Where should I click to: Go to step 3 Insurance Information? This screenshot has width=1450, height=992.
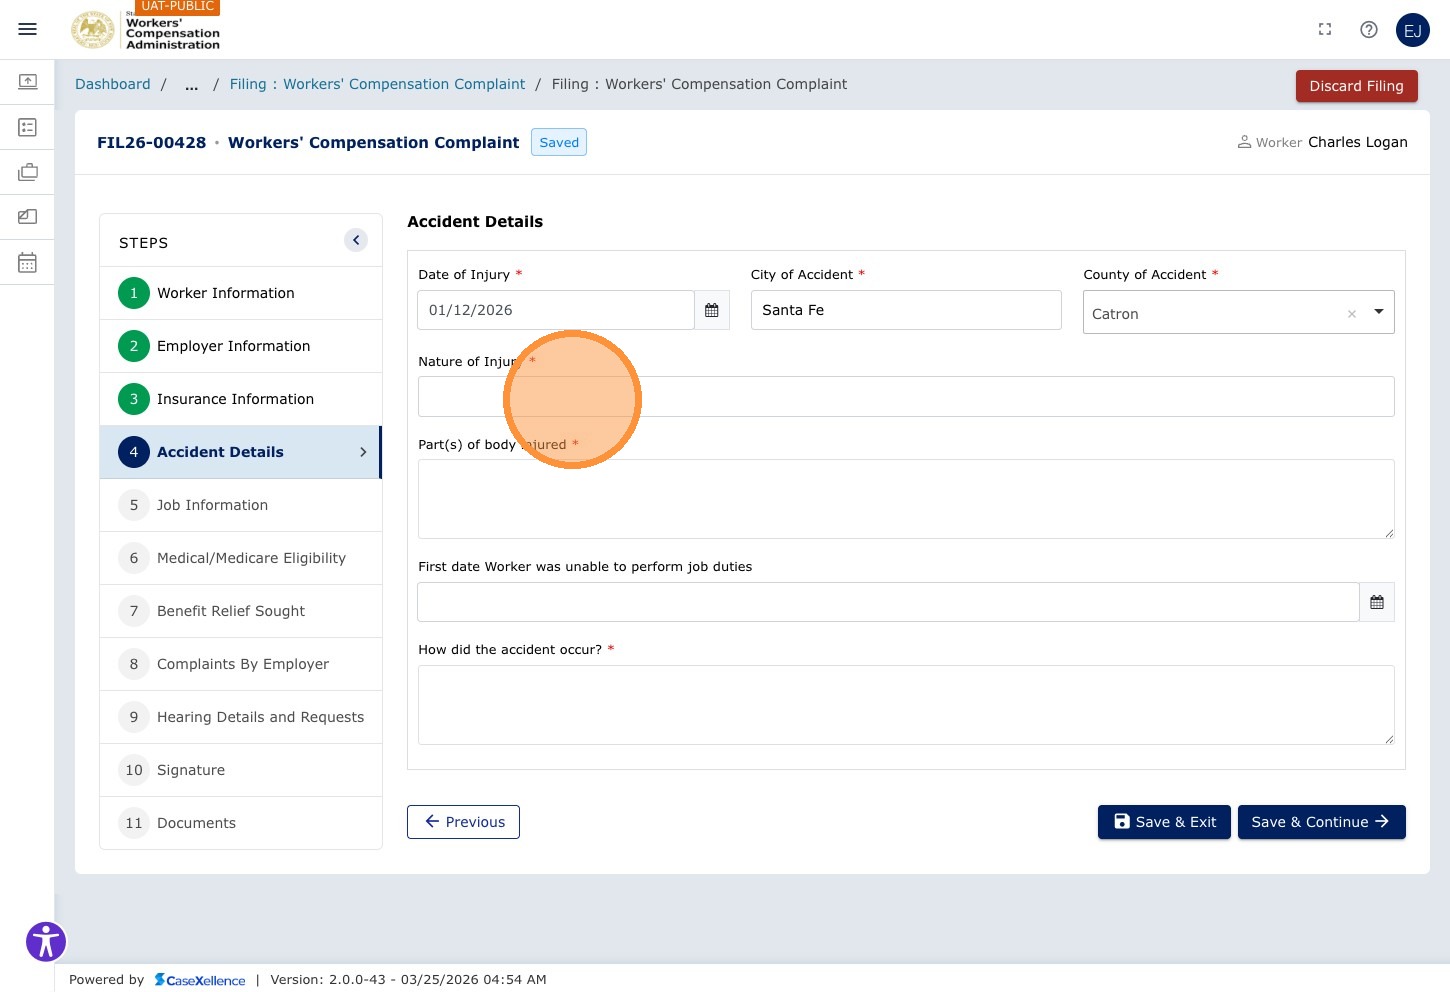click(x=241, y=399)
